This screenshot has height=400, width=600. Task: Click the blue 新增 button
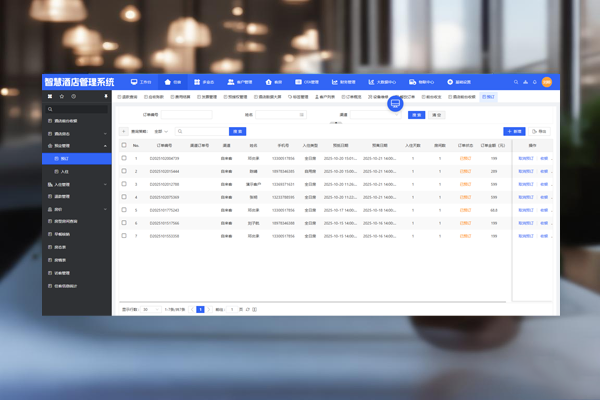(x=514, y=131)
